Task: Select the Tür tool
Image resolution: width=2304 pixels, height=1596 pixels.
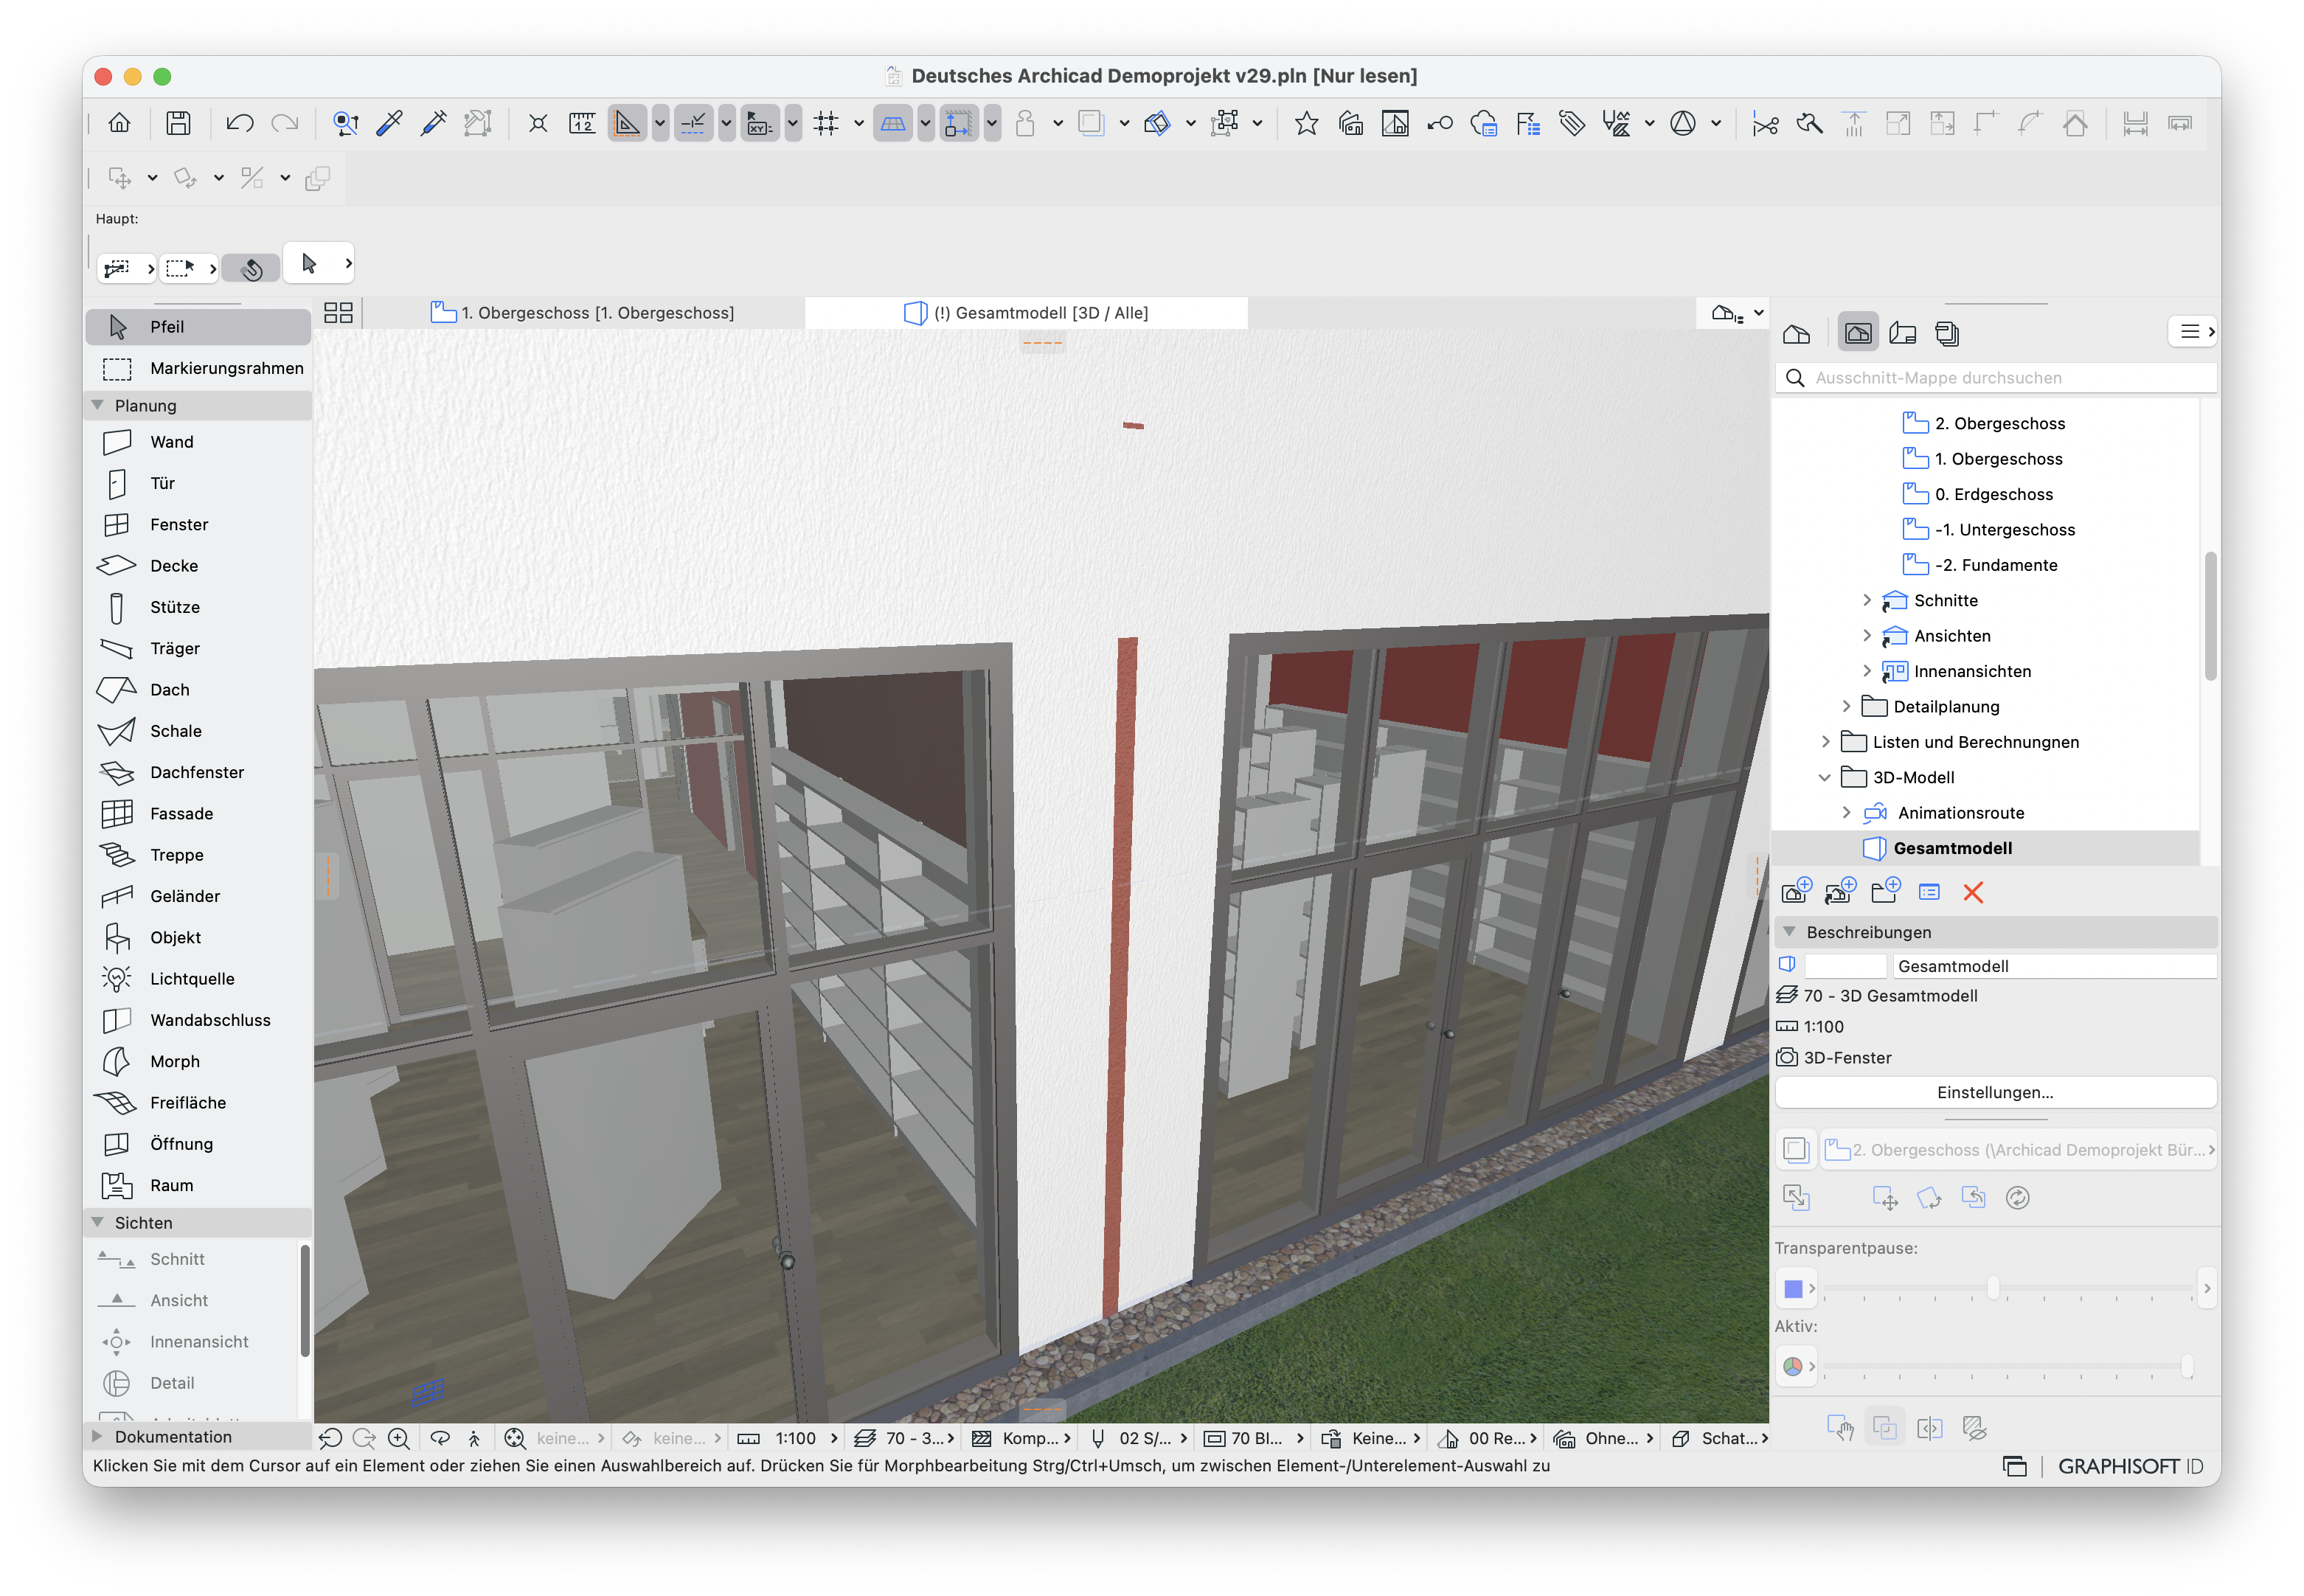Action: pyautogui.click(x=198, y=483)
